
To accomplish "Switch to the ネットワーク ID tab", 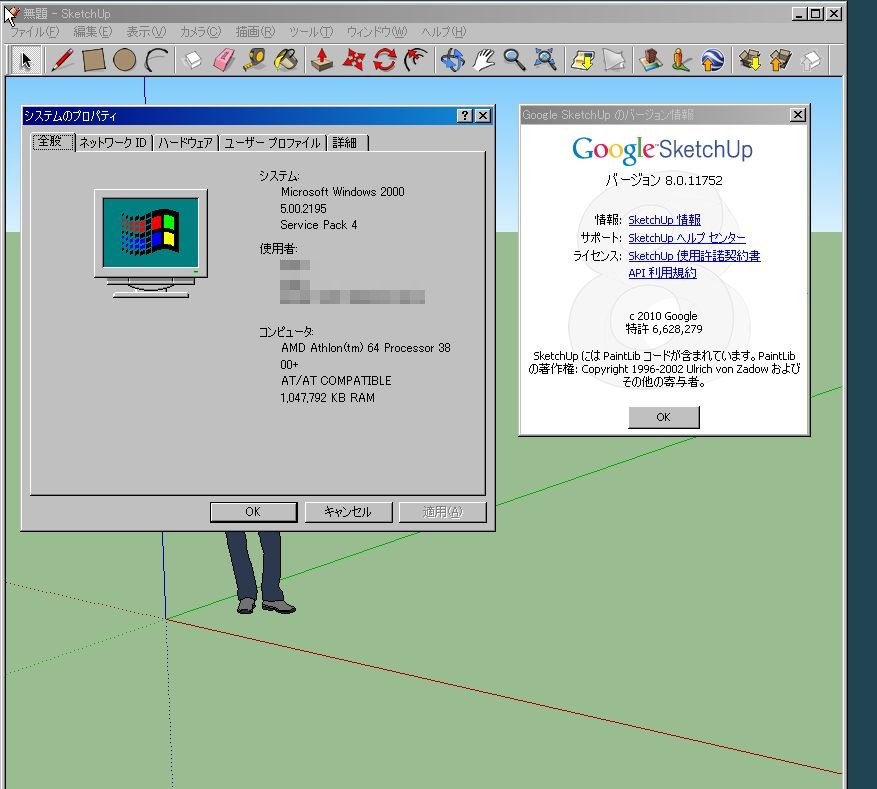I will pos(113,143).
